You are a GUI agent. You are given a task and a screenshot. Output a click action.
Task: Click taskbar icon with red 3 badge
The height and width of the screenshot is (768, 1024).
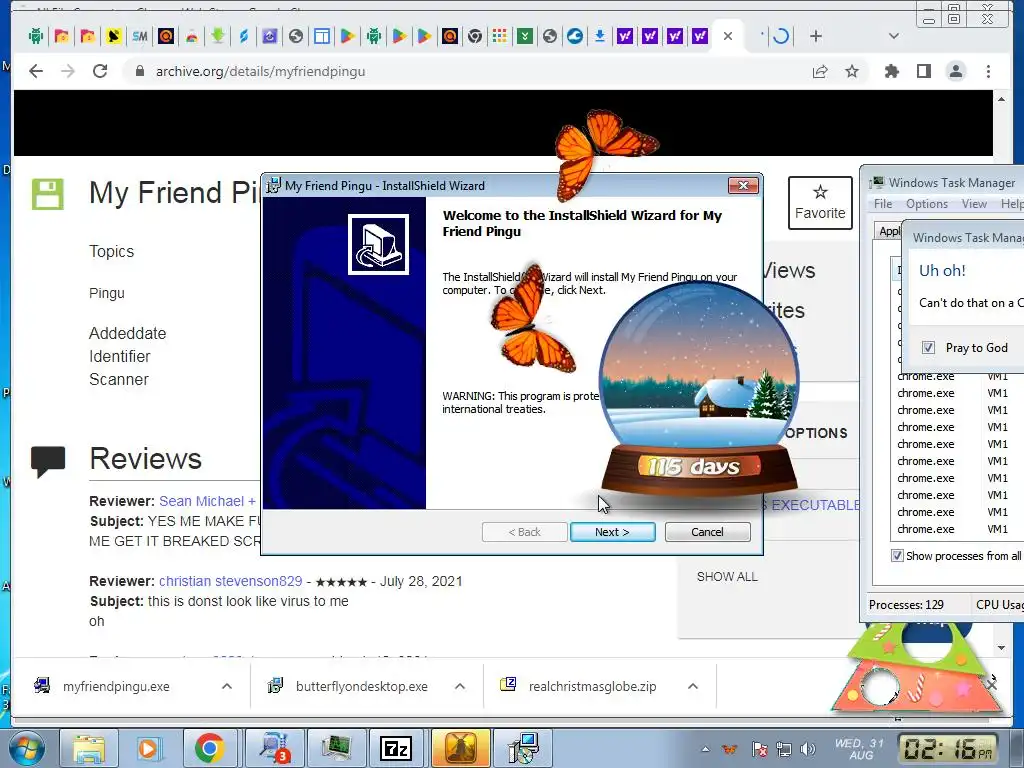[x=274, y=748]
